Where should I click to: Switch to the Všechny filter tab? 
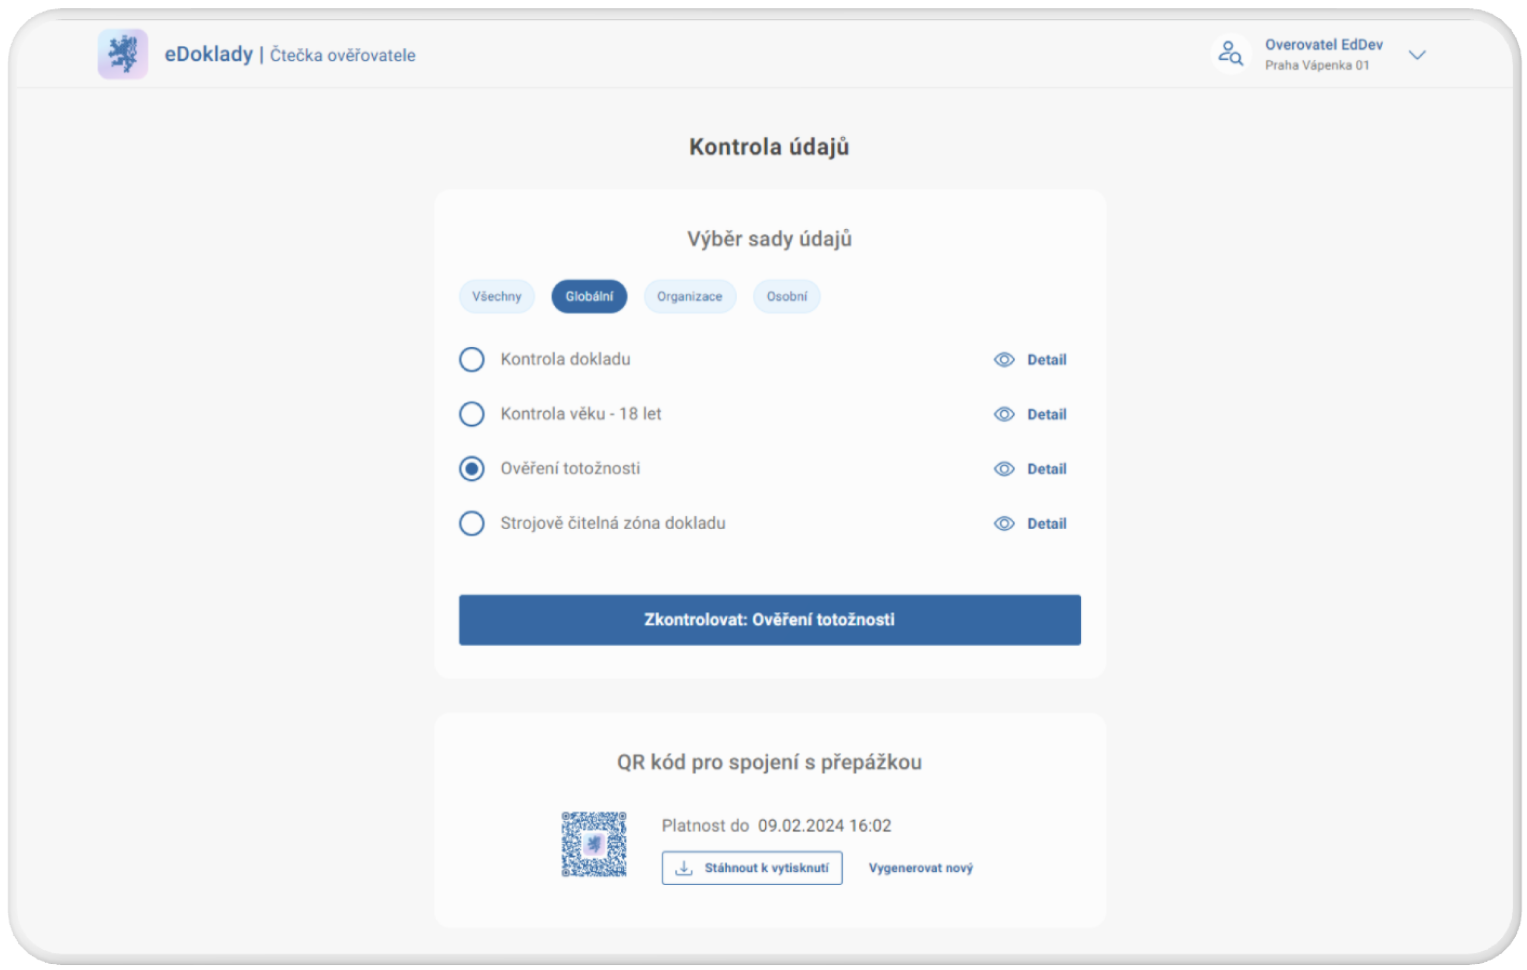[497, 297]
